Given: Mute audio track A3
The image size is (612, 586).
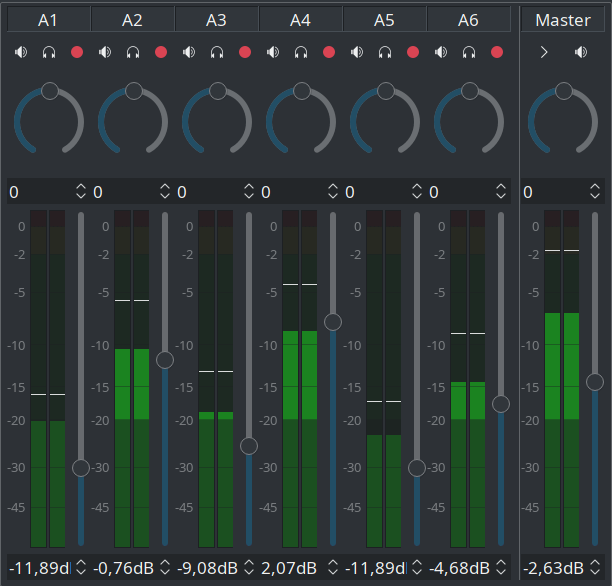Looking at the screenshot, I should pyautogui.click(x=189, y=52).
